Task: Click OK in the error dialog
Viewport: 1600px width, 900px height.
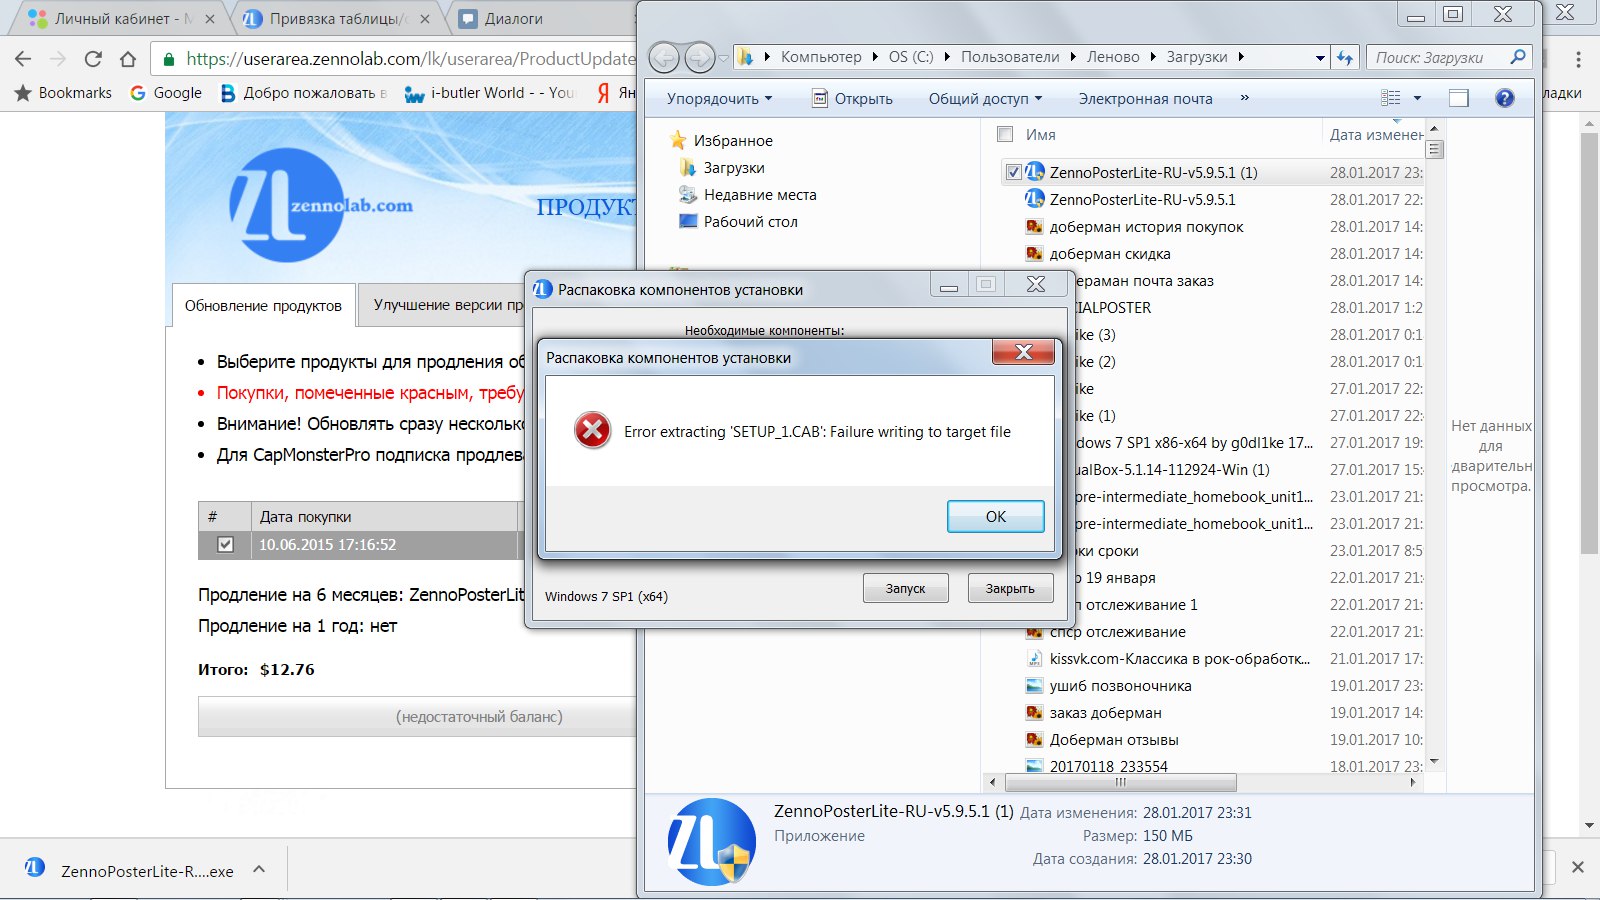Action: coord(995,516)
